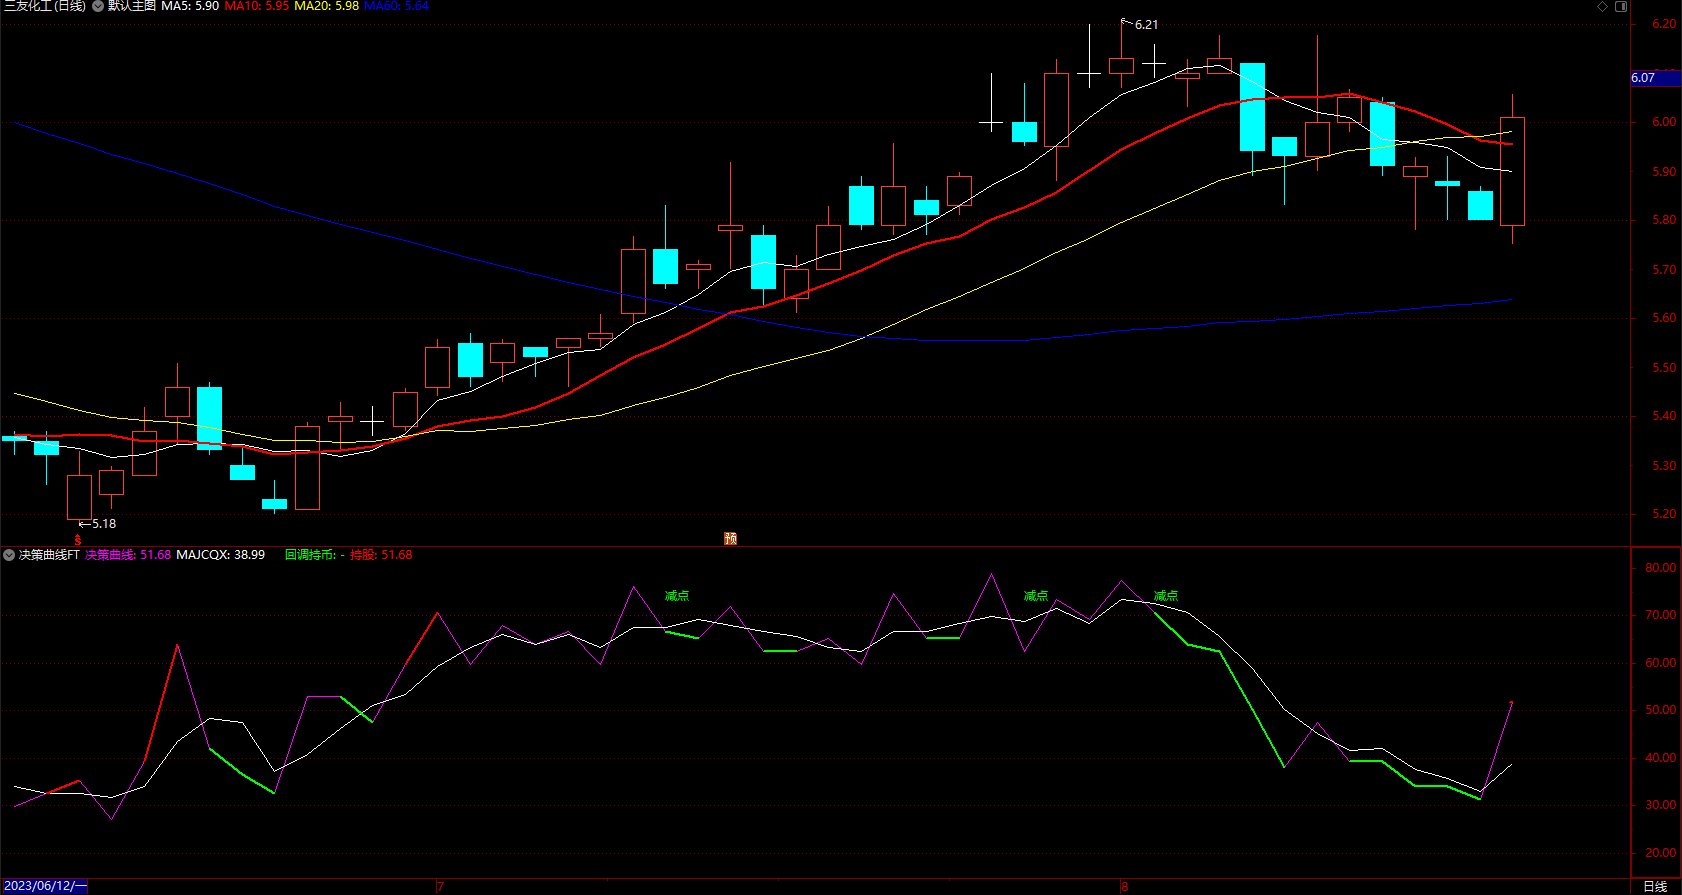Open the 决策曲线FT sub-chart dropdown arrow
Screen dimensions: 1682x895
tap(9, 555)
